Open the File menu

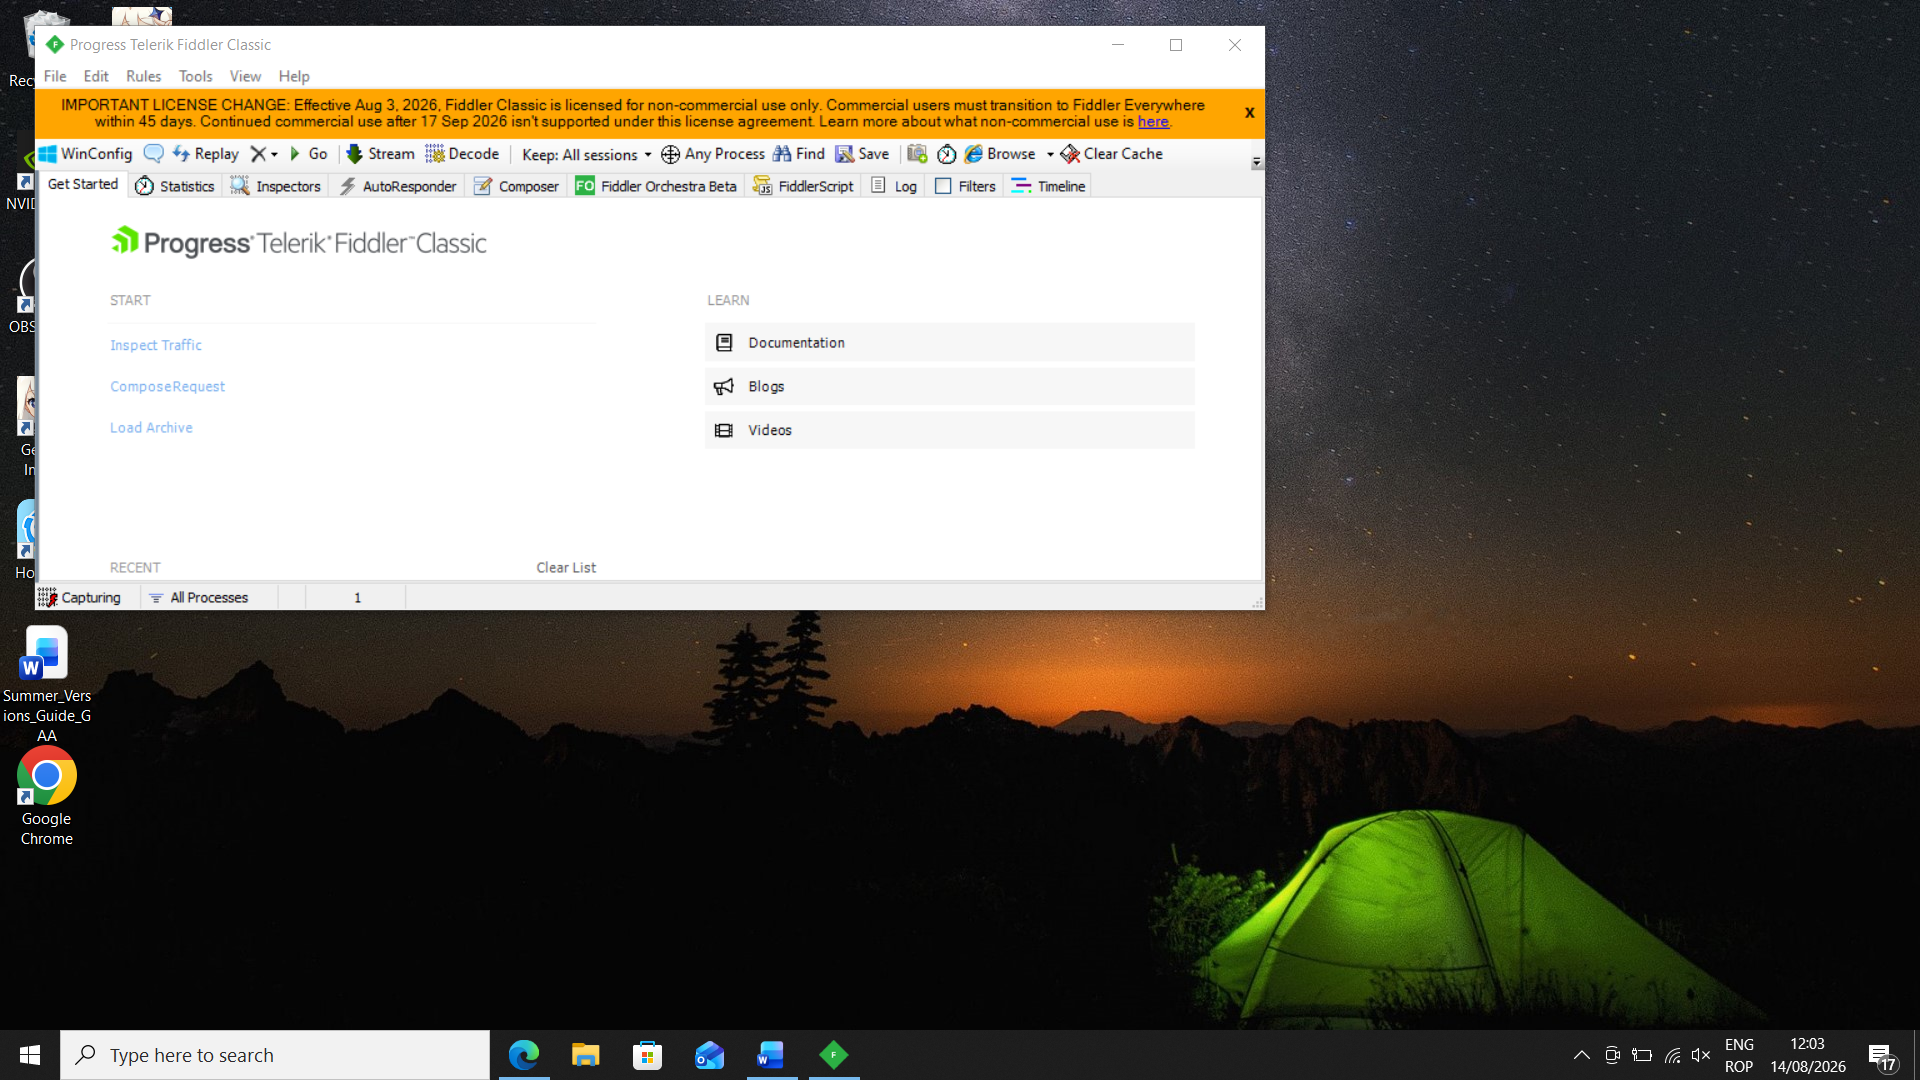pos(55,76)
